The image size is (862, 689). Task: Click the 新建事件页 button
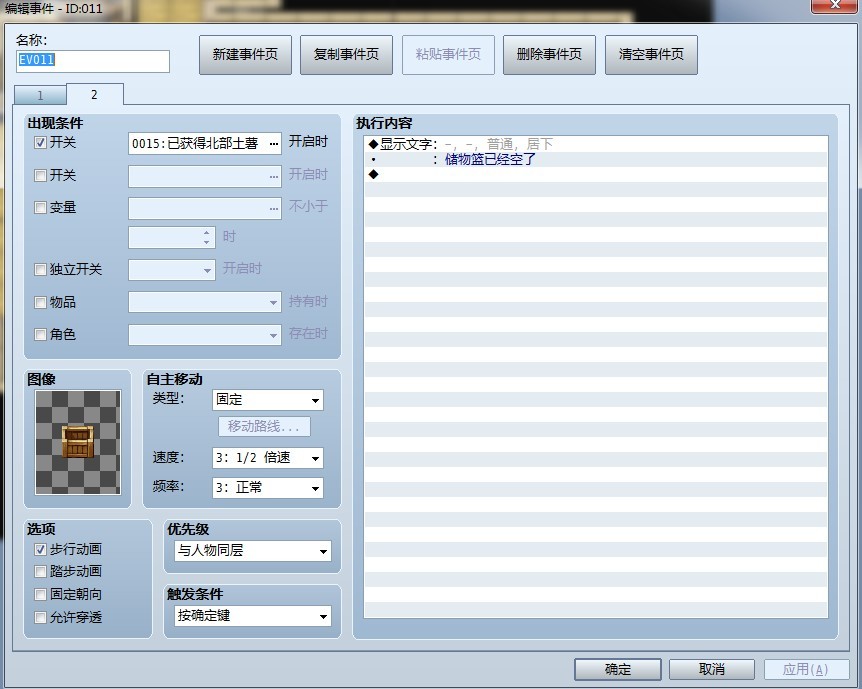click(245, 54)
